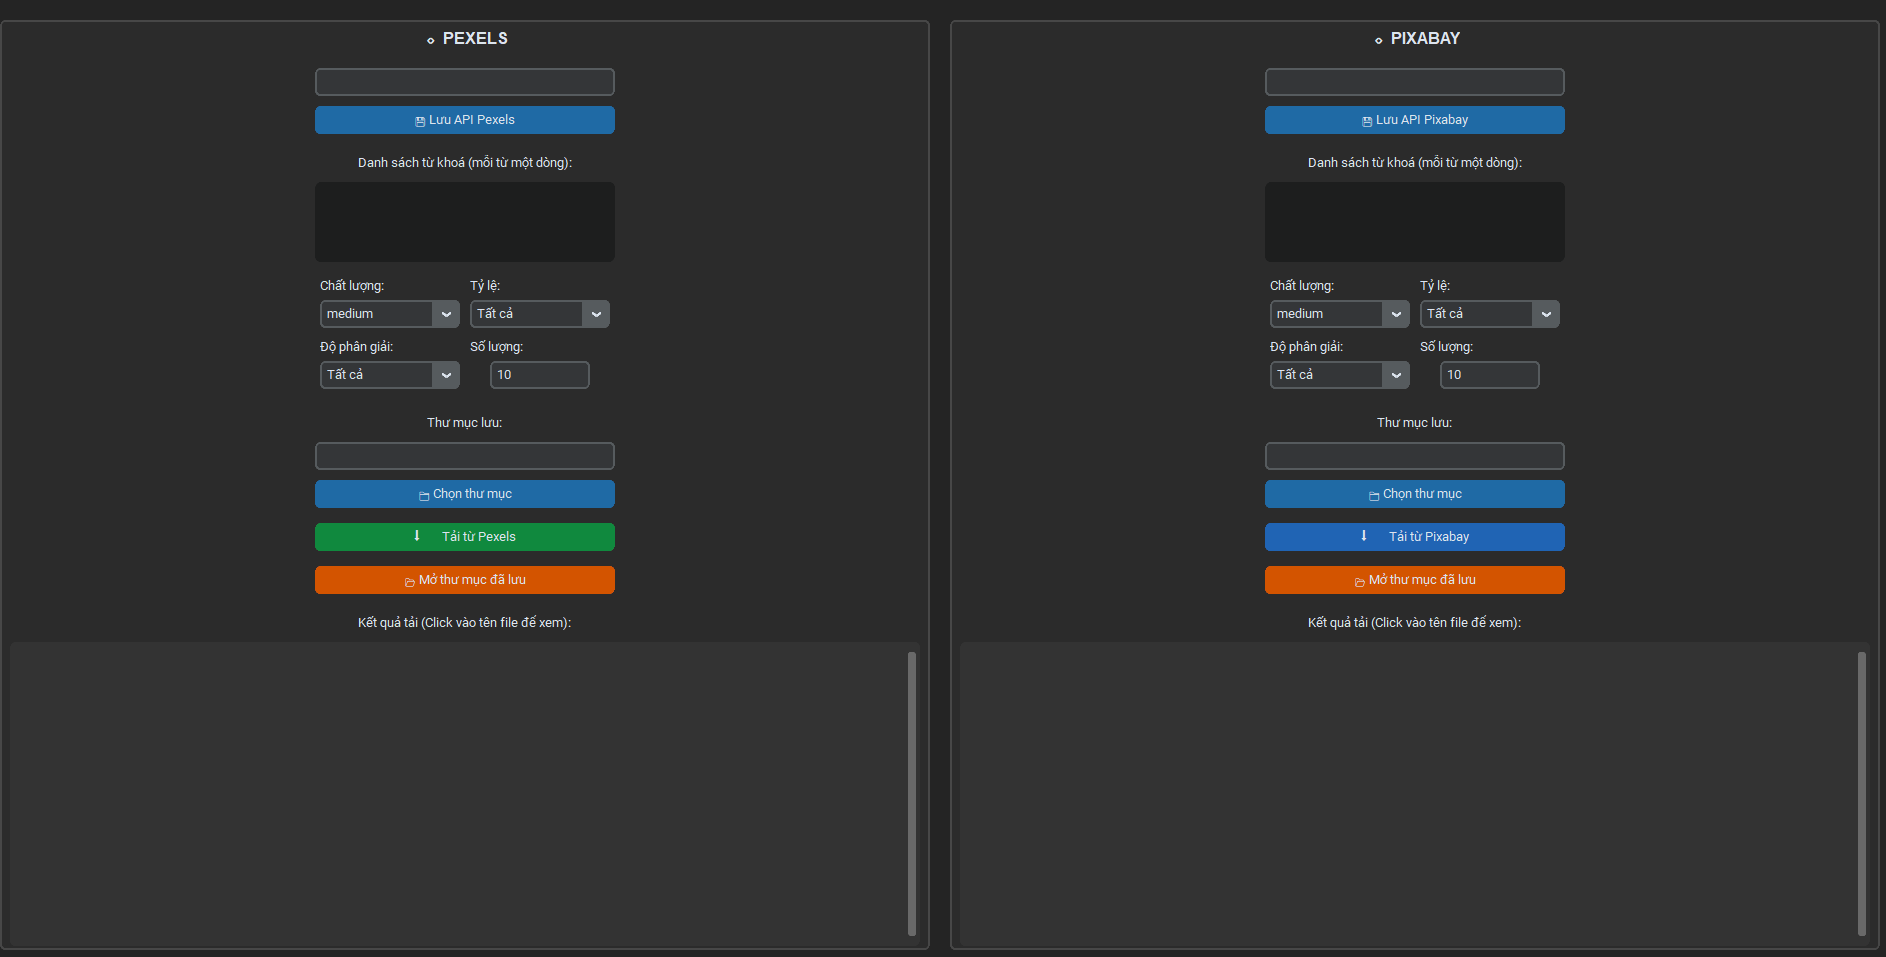Expand the Pexels Tỷ lệ dropdown

click(x=539, y=314)
